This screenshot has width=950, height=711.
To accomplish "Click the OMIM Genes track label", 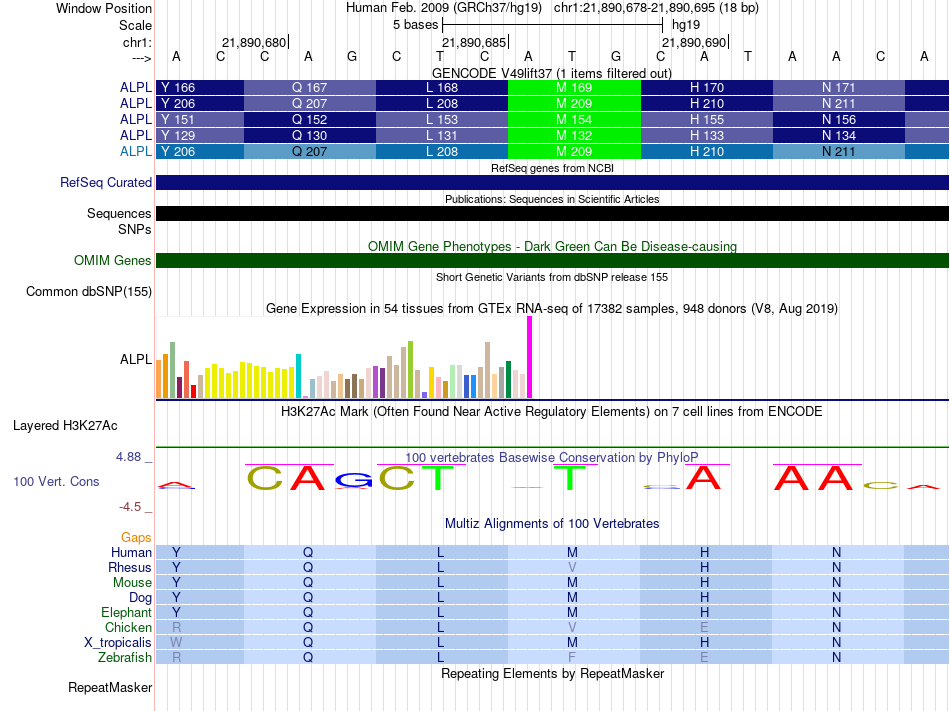I will click(112, 260).
